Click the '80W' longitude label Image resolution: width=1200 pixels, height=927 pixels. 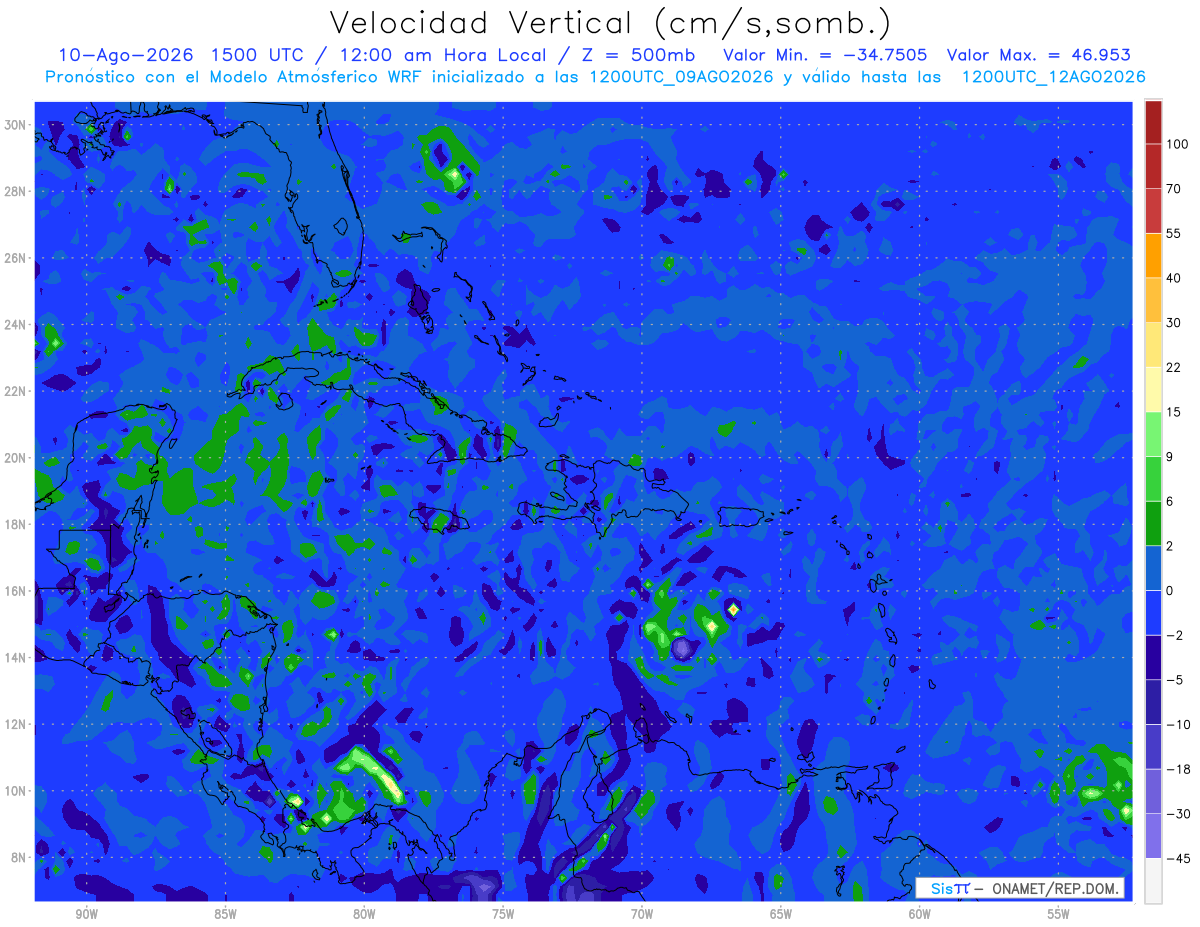tap(364, 914)
